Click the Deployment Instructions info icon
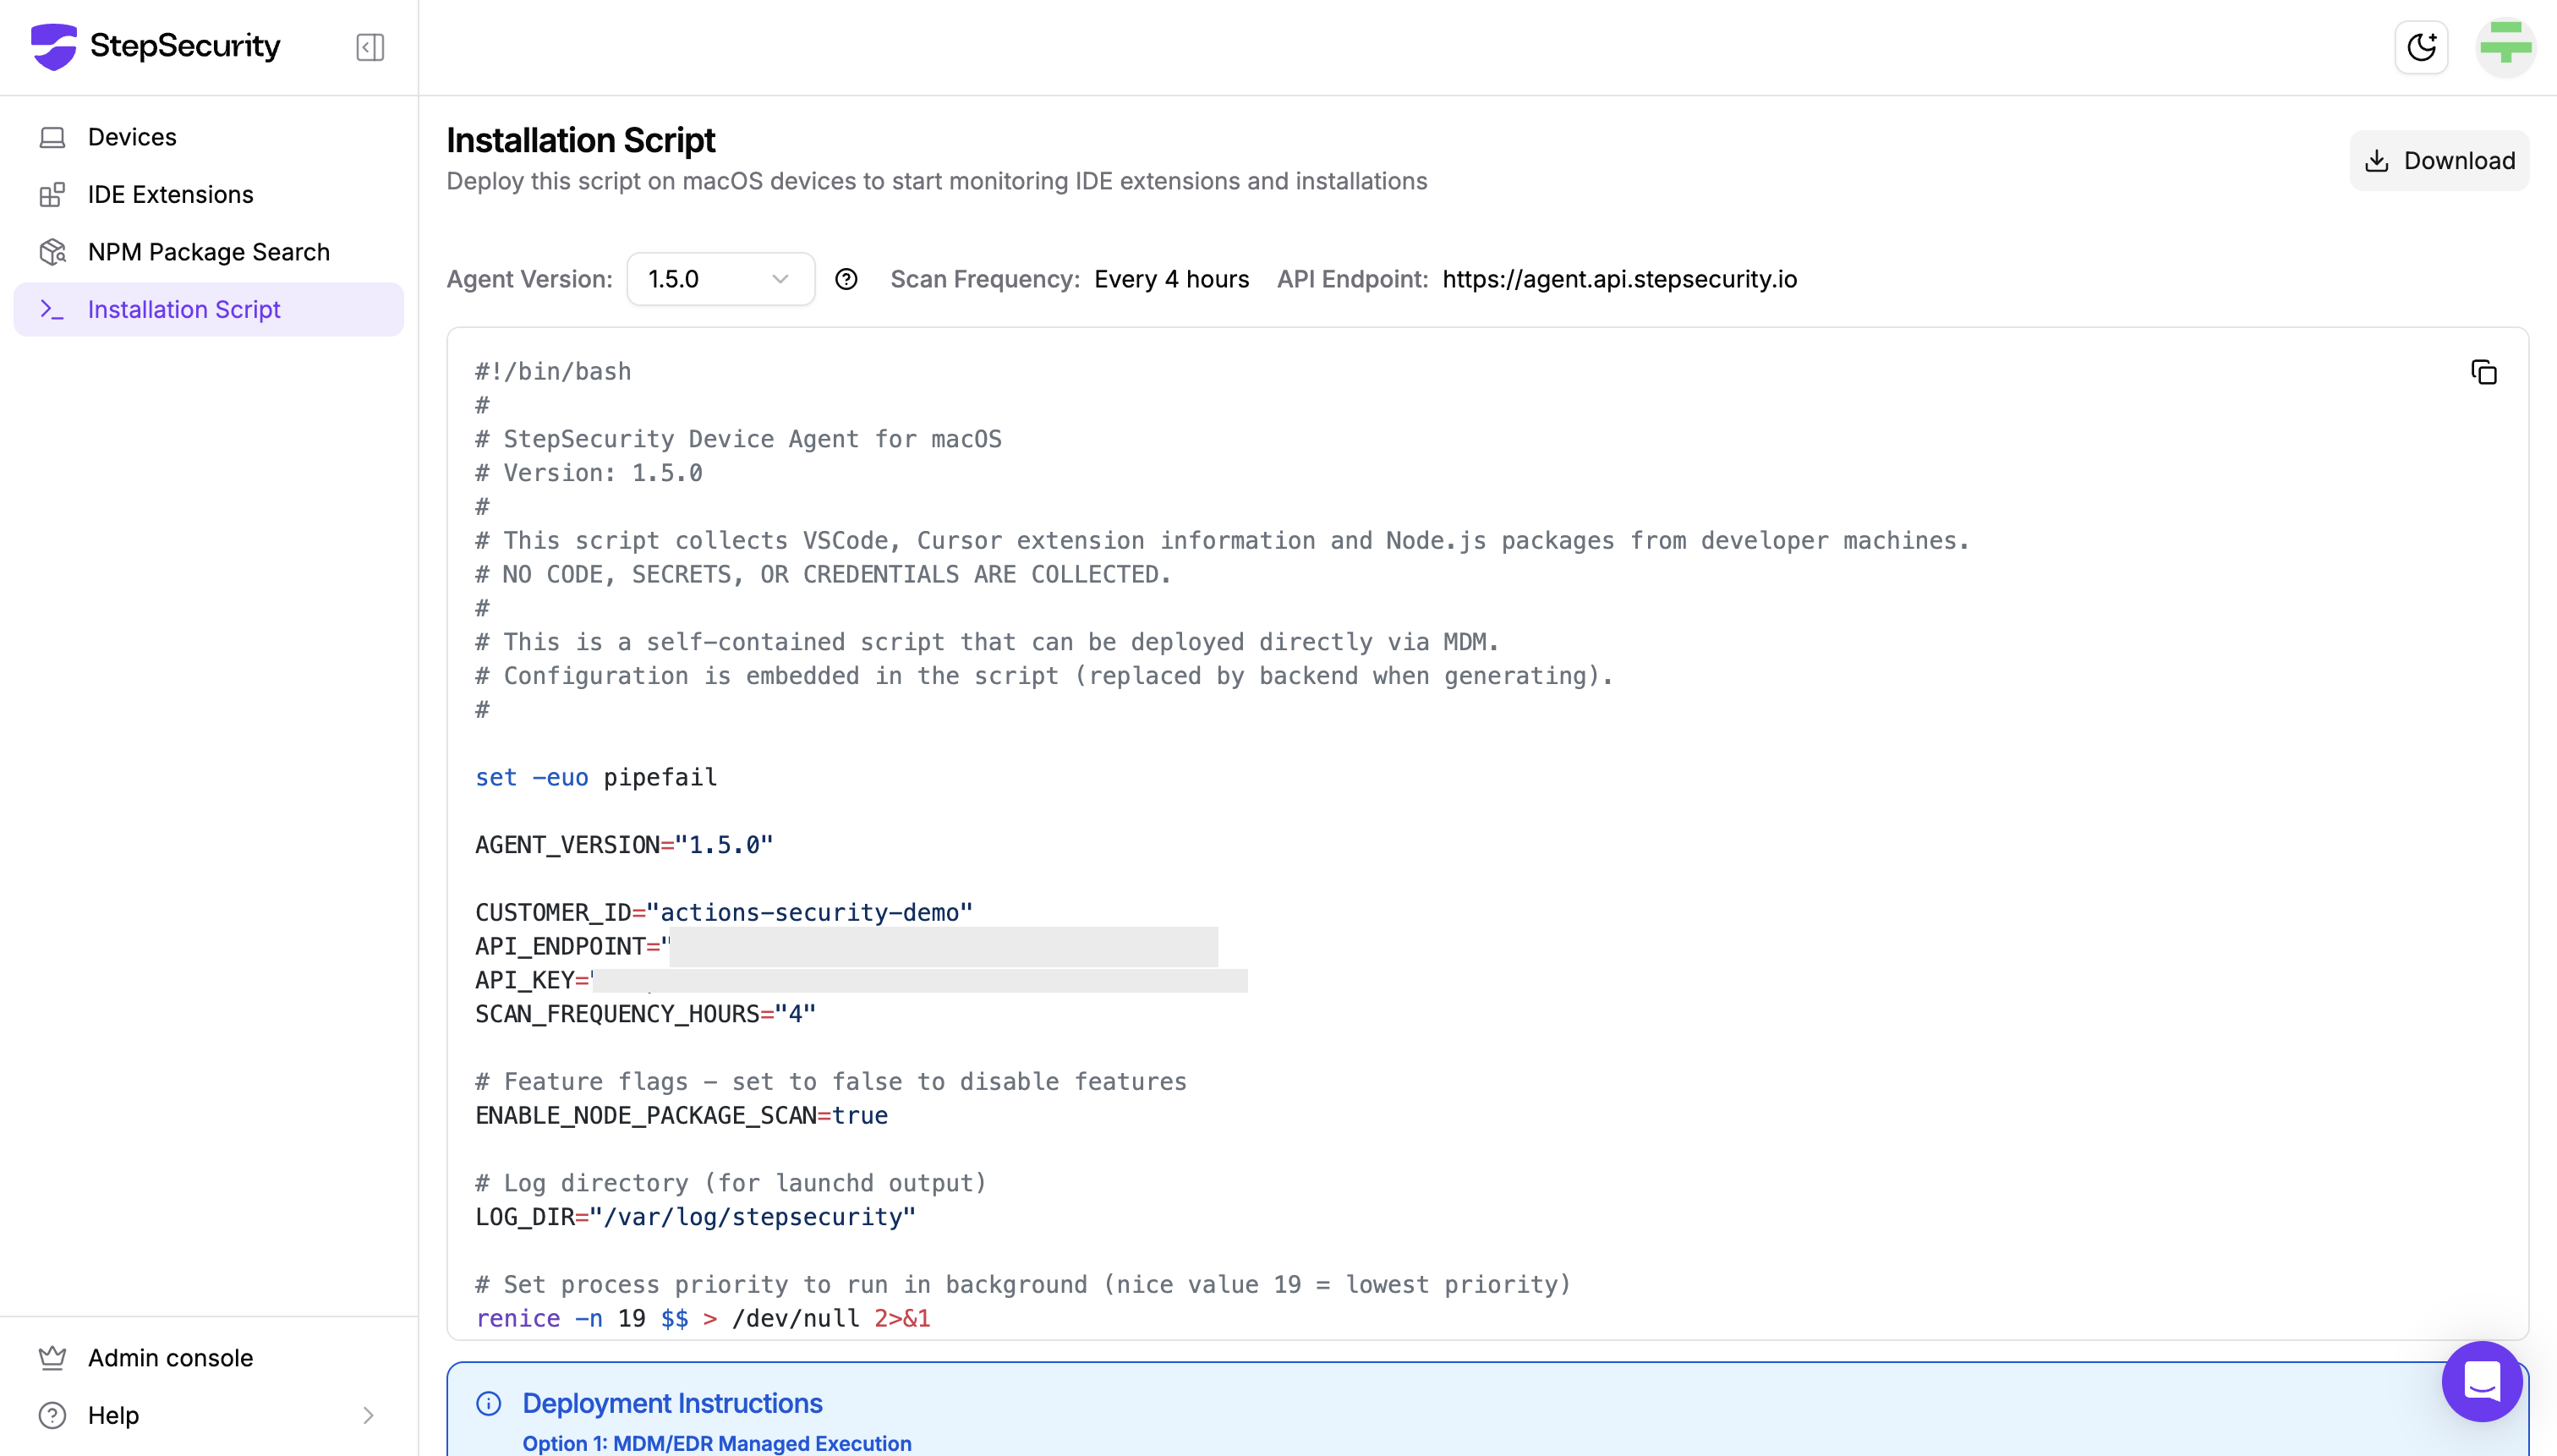The height and width of the screenshot is (1456, 2557). [489, 1403]
